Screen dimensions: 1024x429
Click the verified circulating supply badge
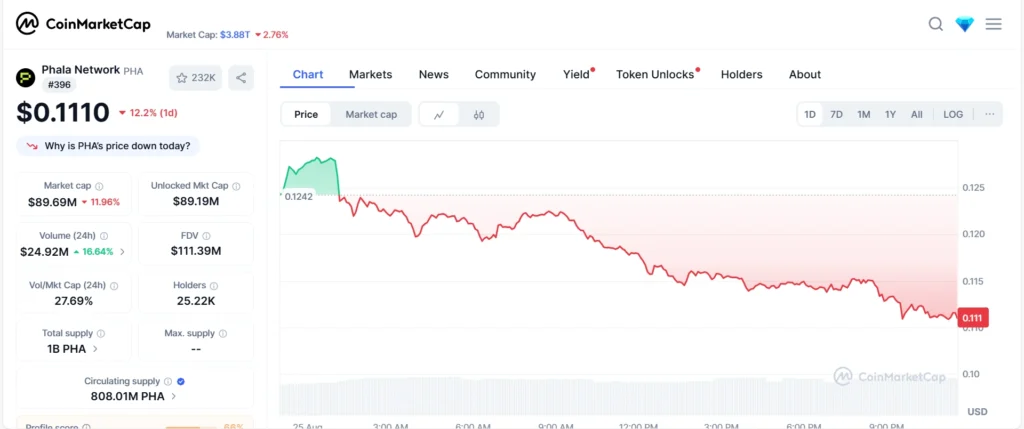(181, 381)
